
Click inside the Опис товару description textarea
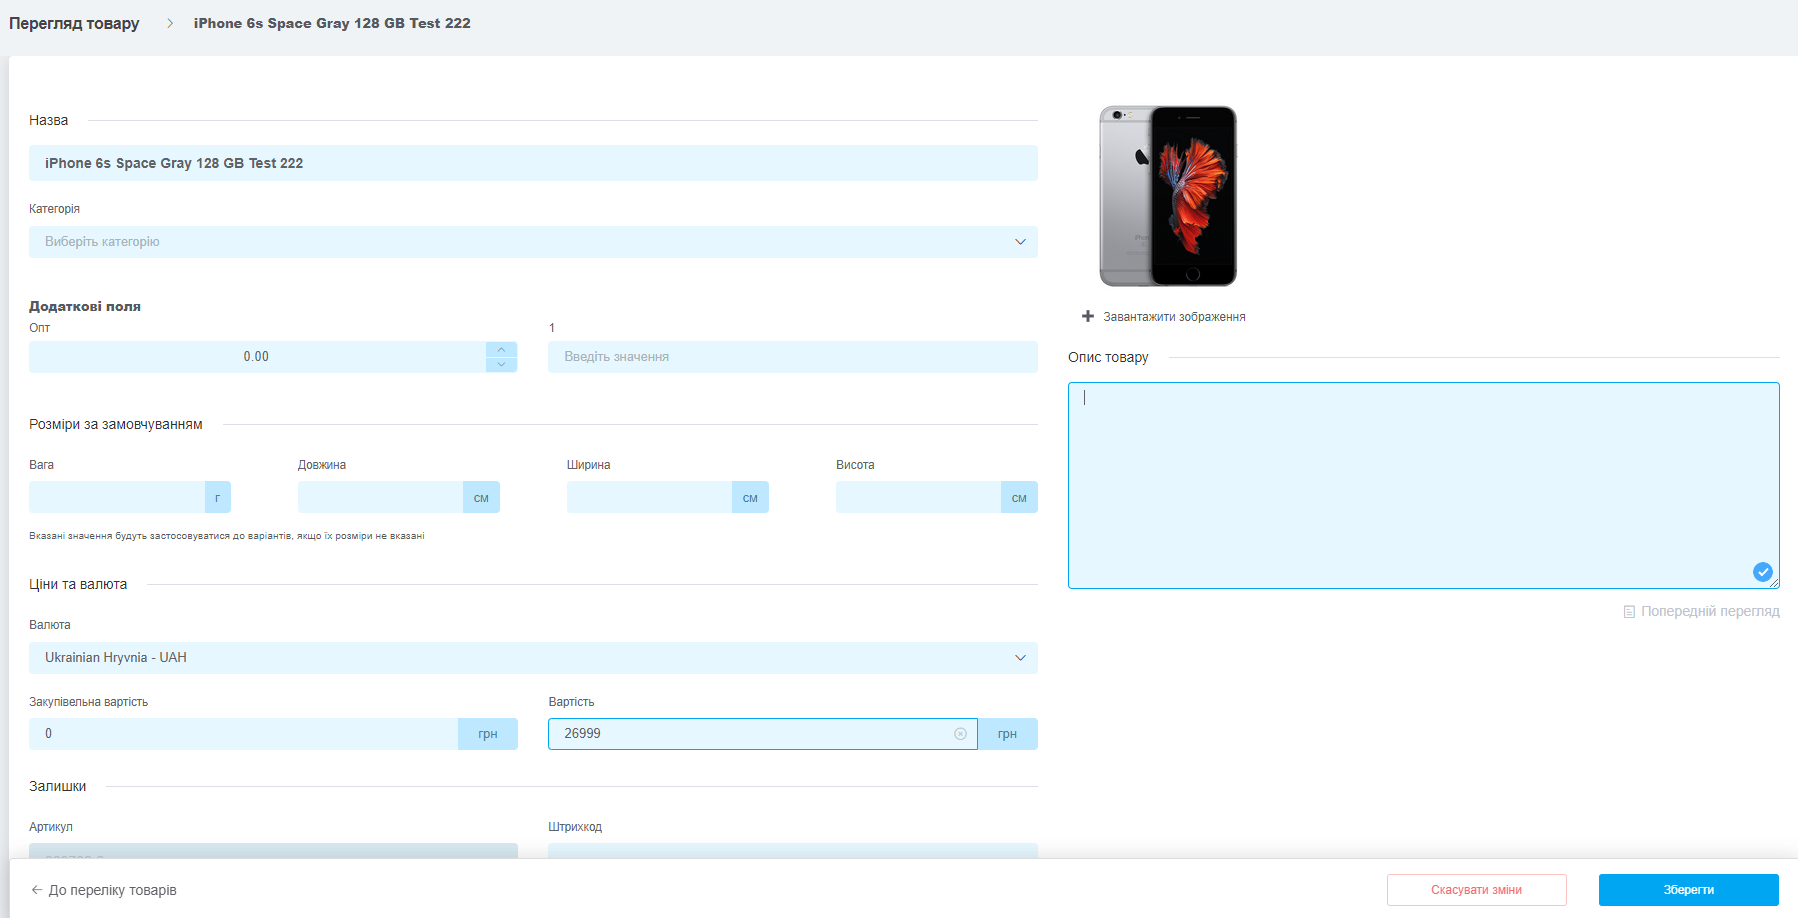(1424, 485)
